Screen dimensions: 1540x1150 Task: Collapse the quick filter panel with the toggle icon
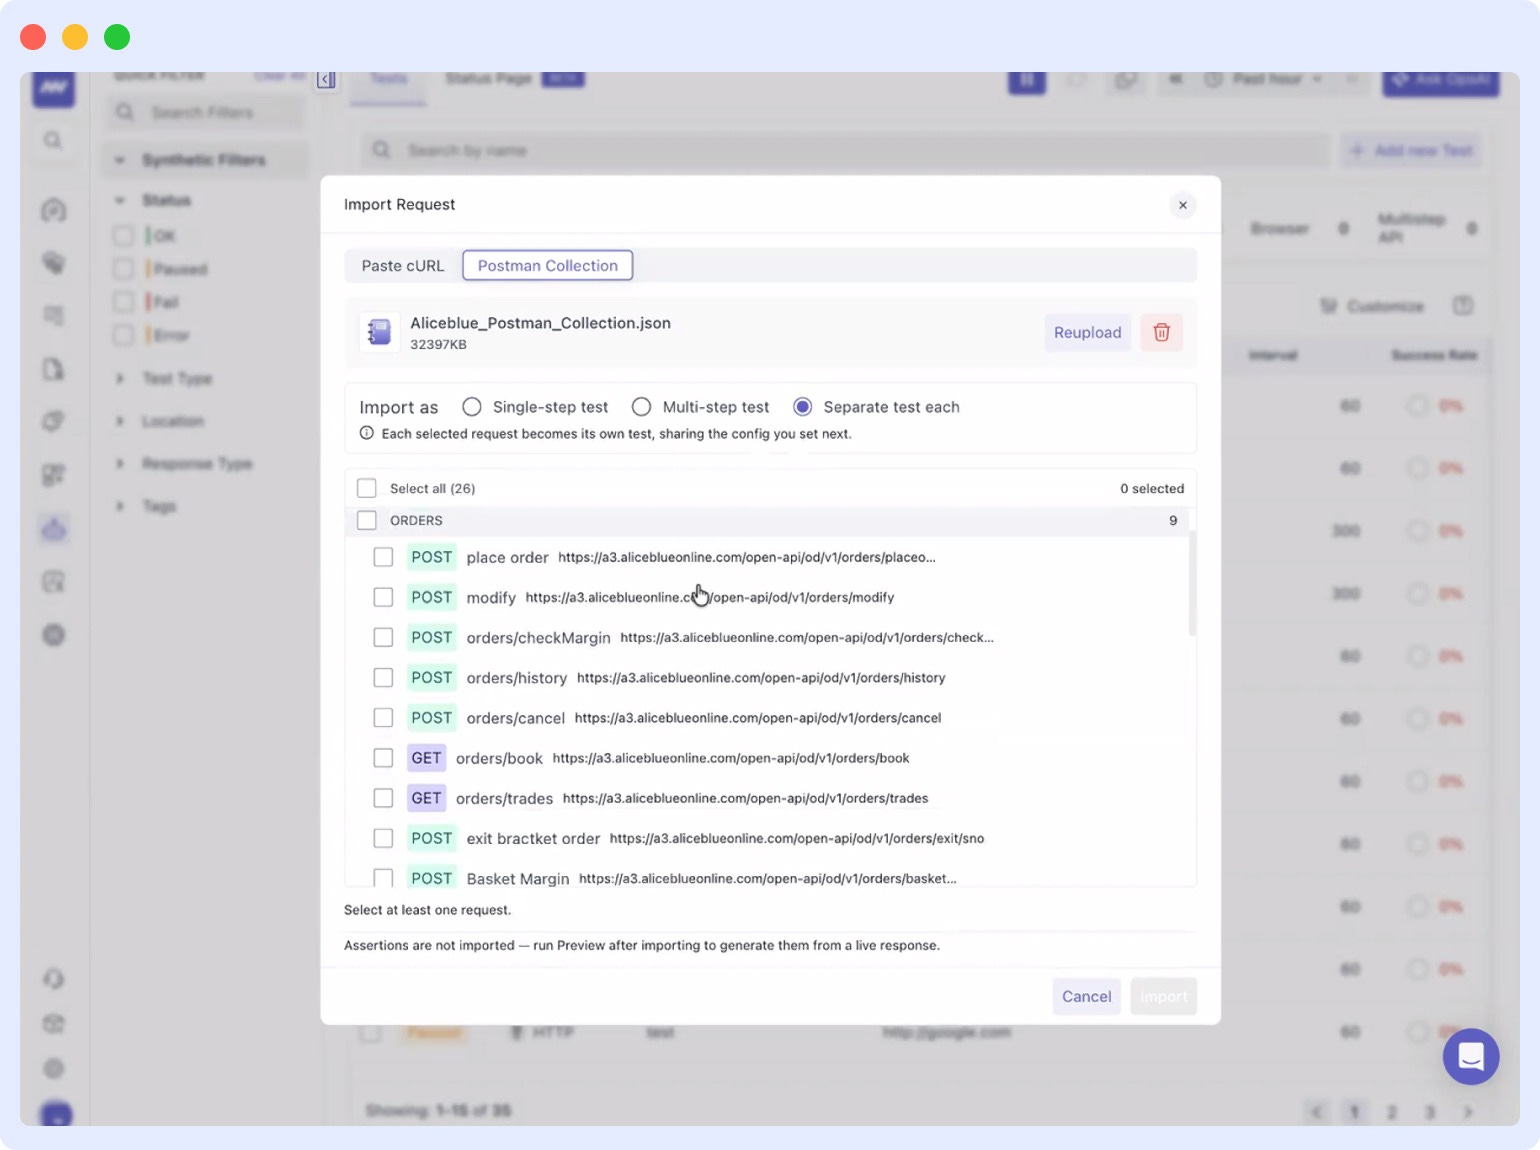[x=326, y=79]
